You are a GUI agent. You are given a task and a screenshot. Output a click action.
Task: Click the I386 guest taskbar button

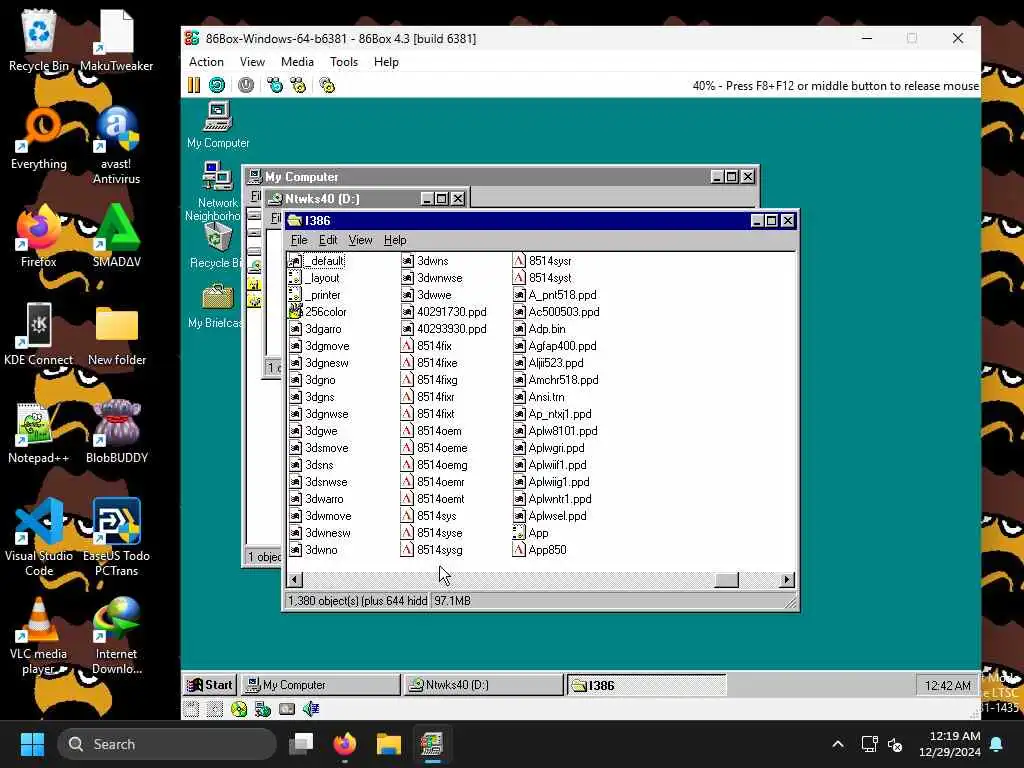click(646, 685)
